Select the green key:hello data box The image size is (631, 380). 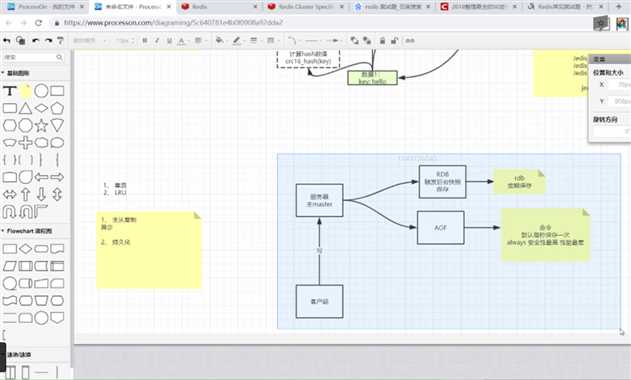tap(373, 78)
